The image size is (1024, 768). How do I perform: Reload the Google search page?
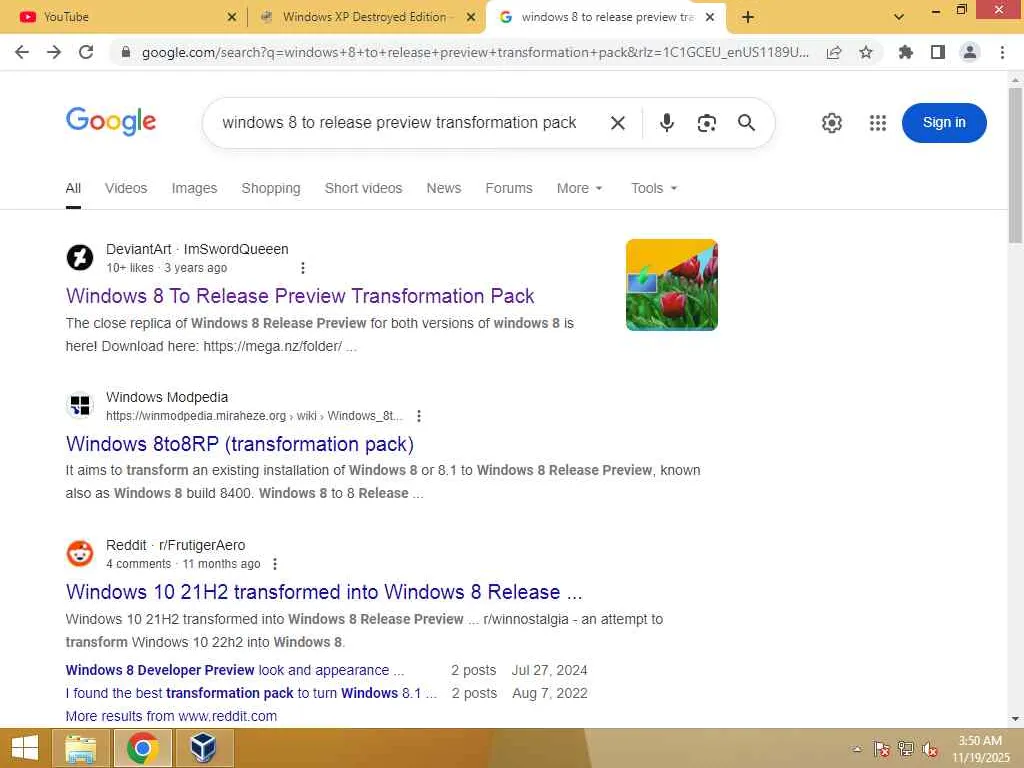[86, 52]
